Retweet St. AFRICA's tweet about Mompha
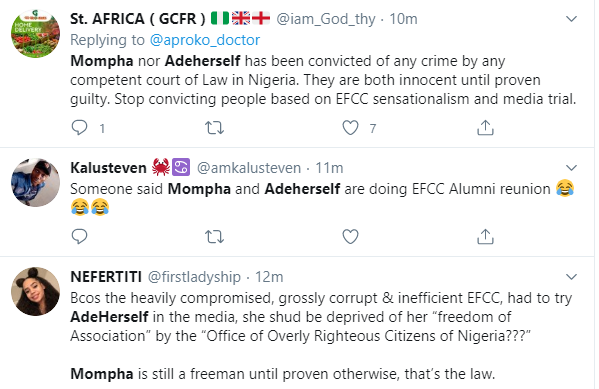 214,128
